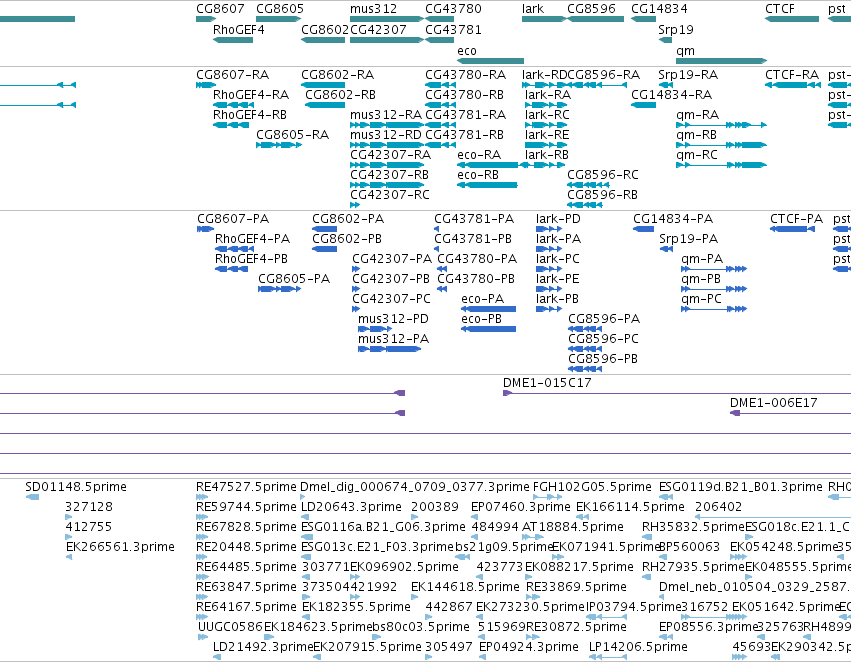Click the CG42307-RC transcript label

click(390, 194)
